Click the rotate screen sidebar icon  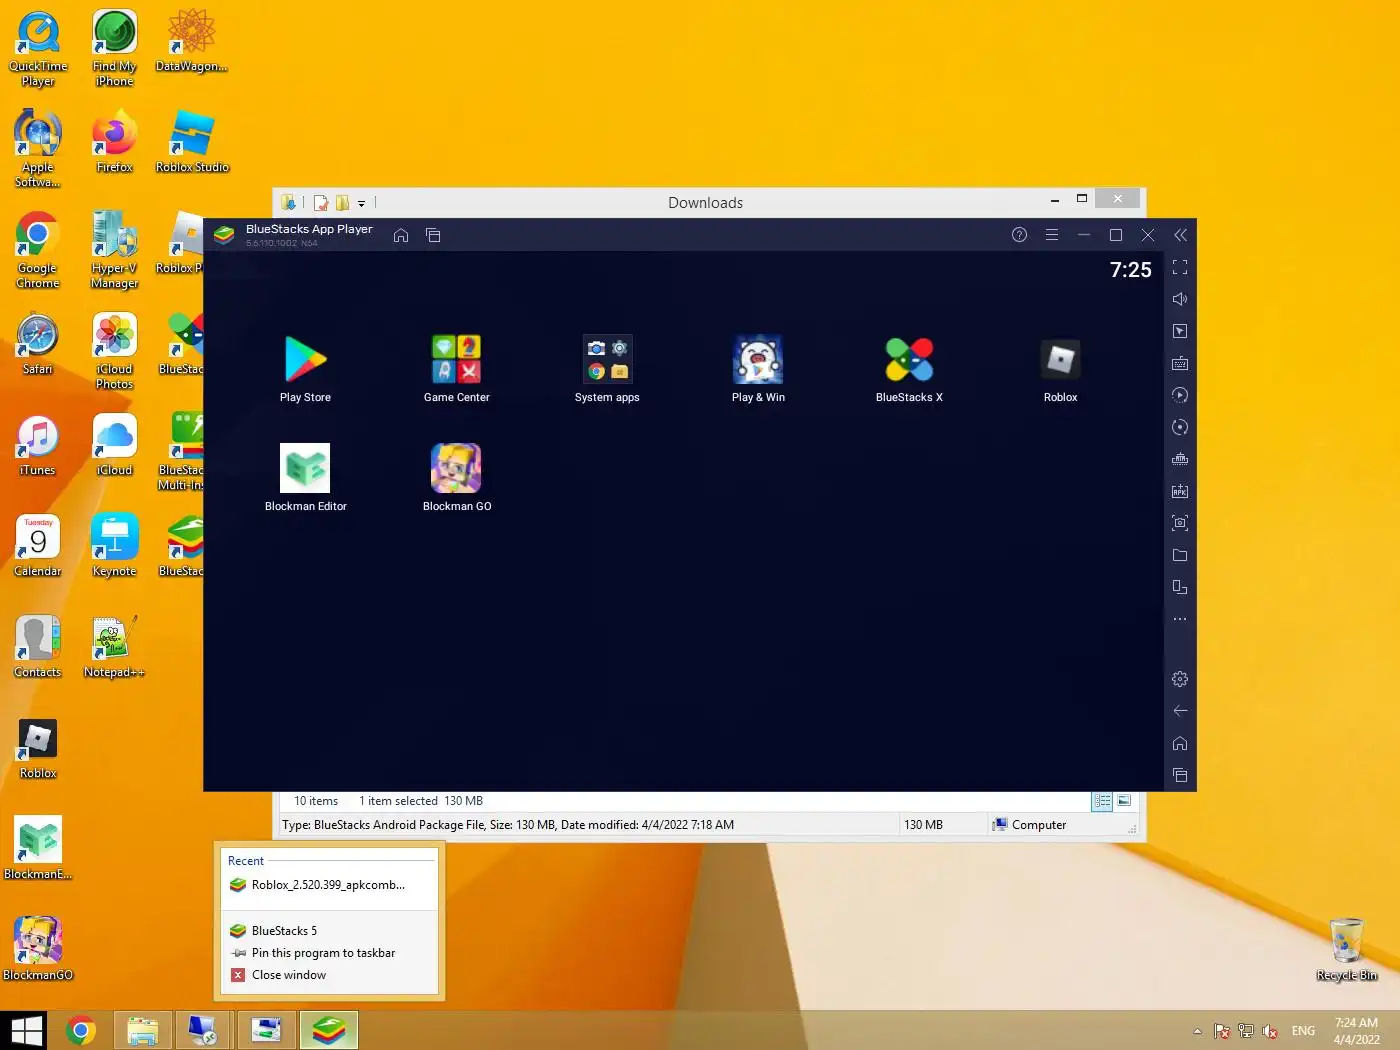pyautogui.click(x=1180, y=587)
